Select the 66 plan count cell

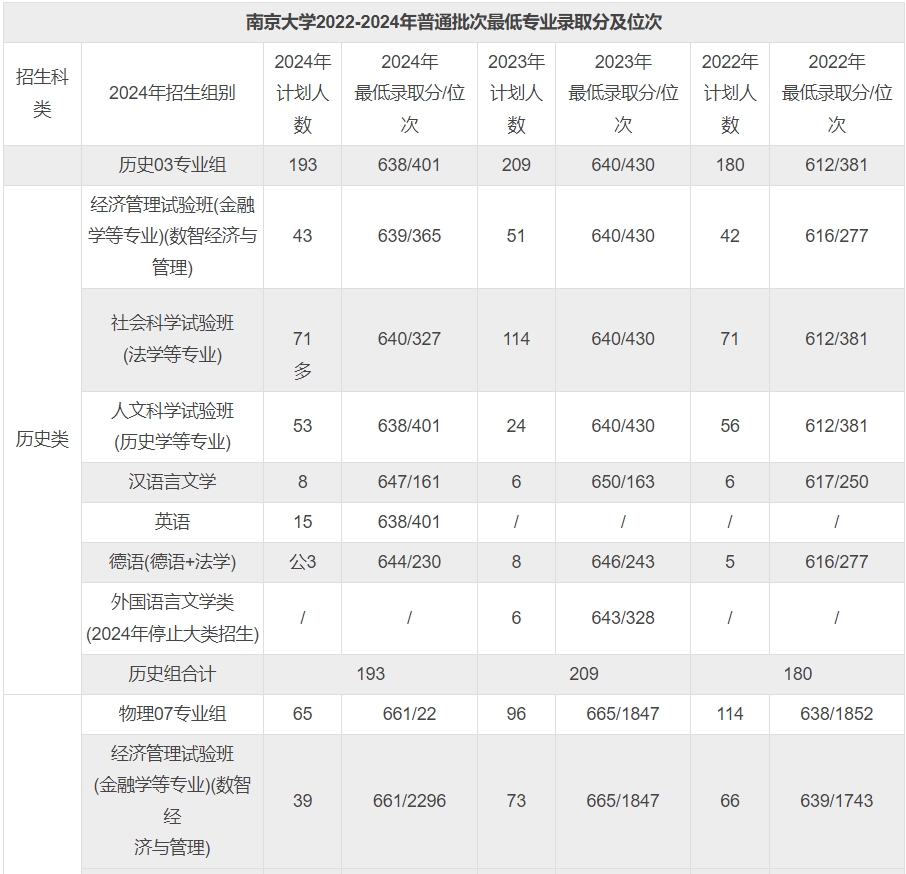730,801
